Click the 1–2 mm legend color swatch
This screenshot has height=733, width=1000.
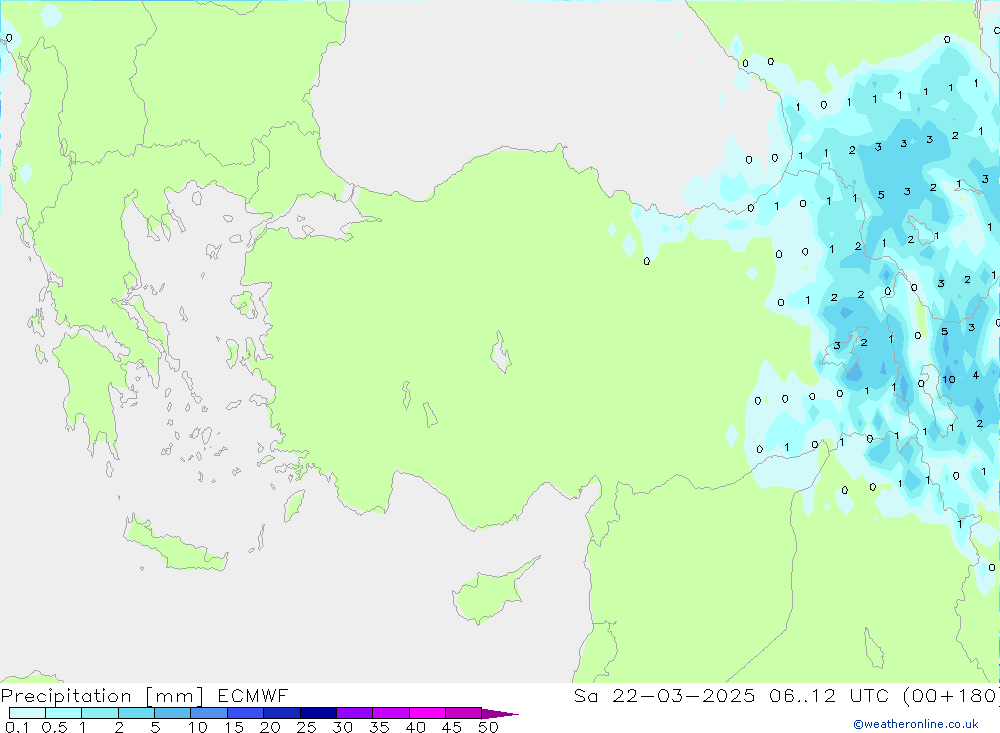(x=99, y=713)
